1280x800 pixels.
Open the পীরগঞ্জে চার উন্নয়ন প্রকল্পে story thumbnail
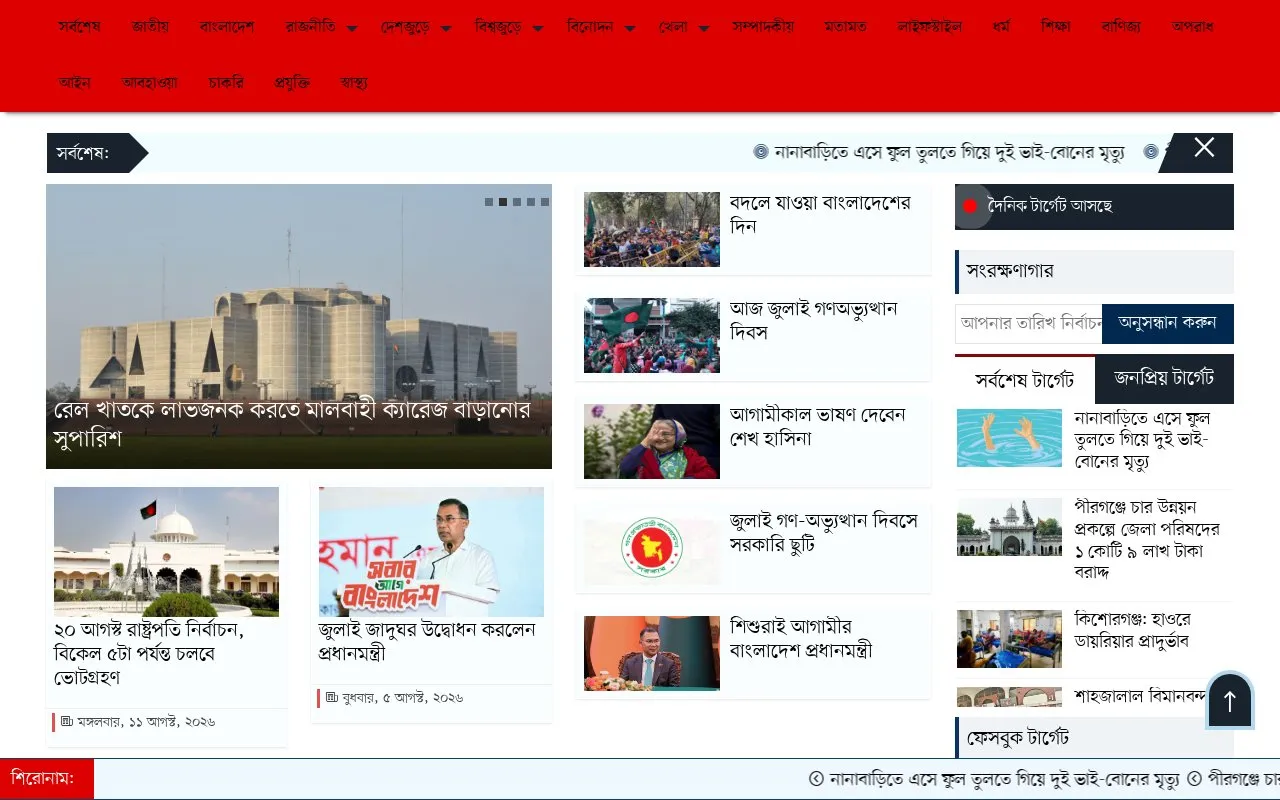click(1009, 527)
